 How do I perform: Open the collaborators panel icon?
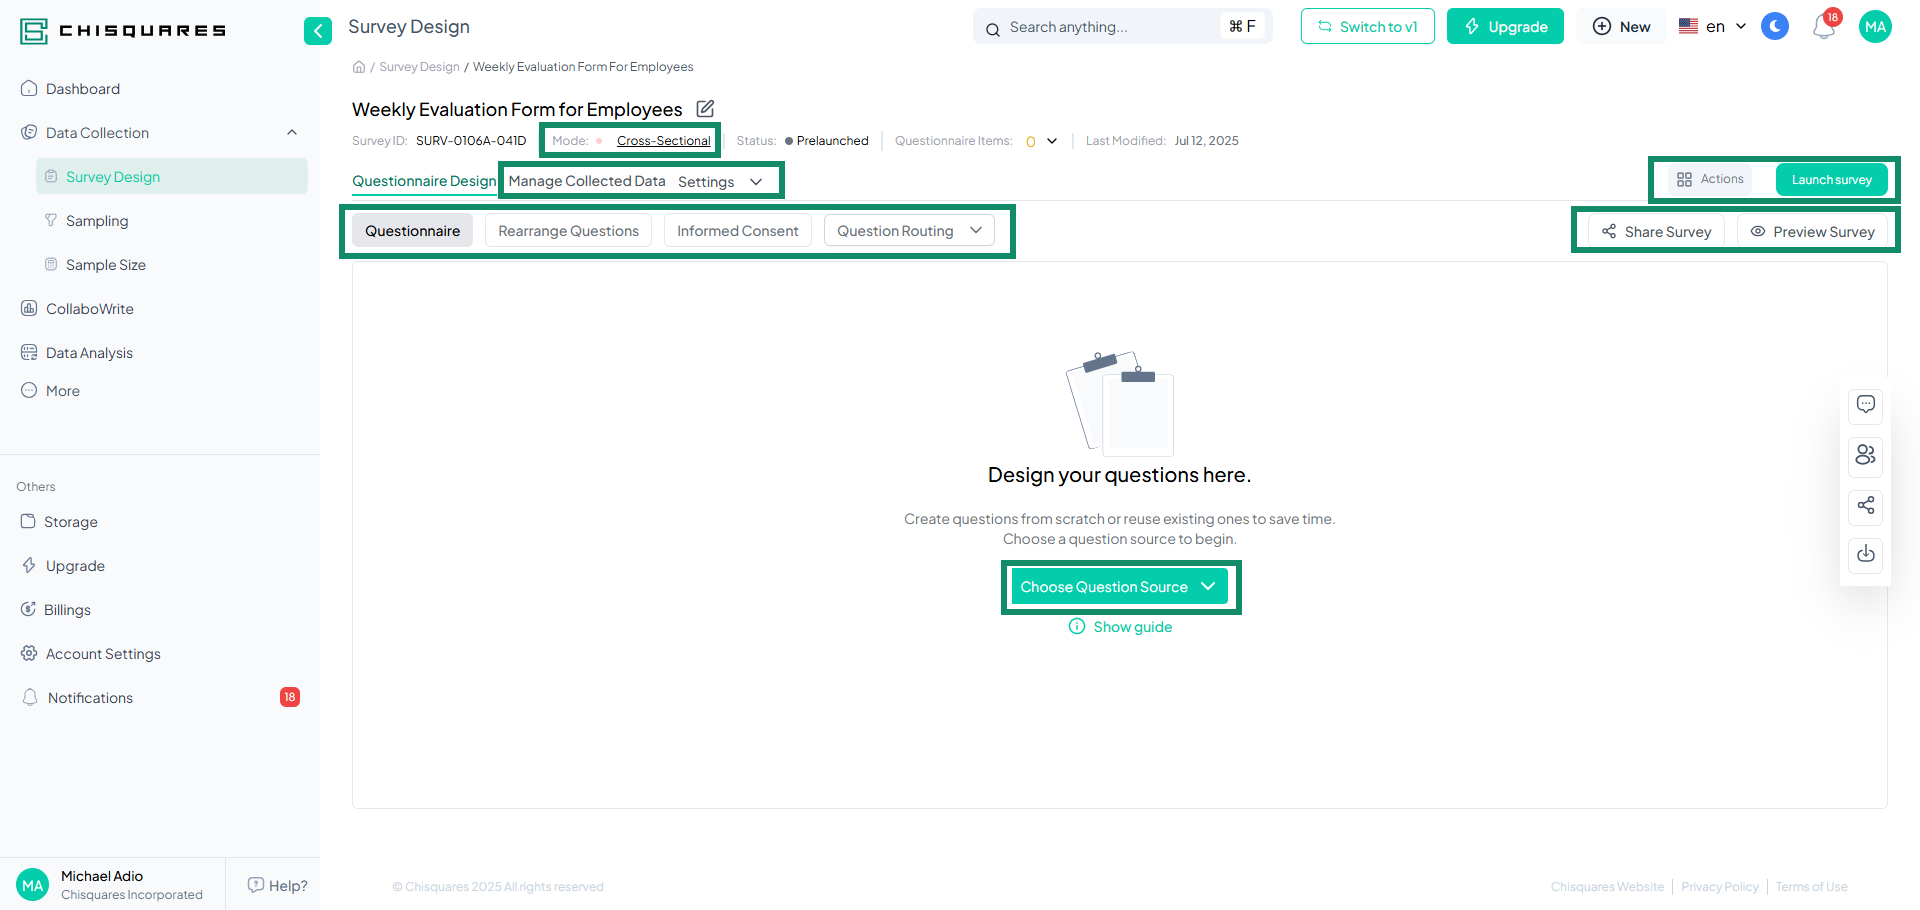point(1865,456)
